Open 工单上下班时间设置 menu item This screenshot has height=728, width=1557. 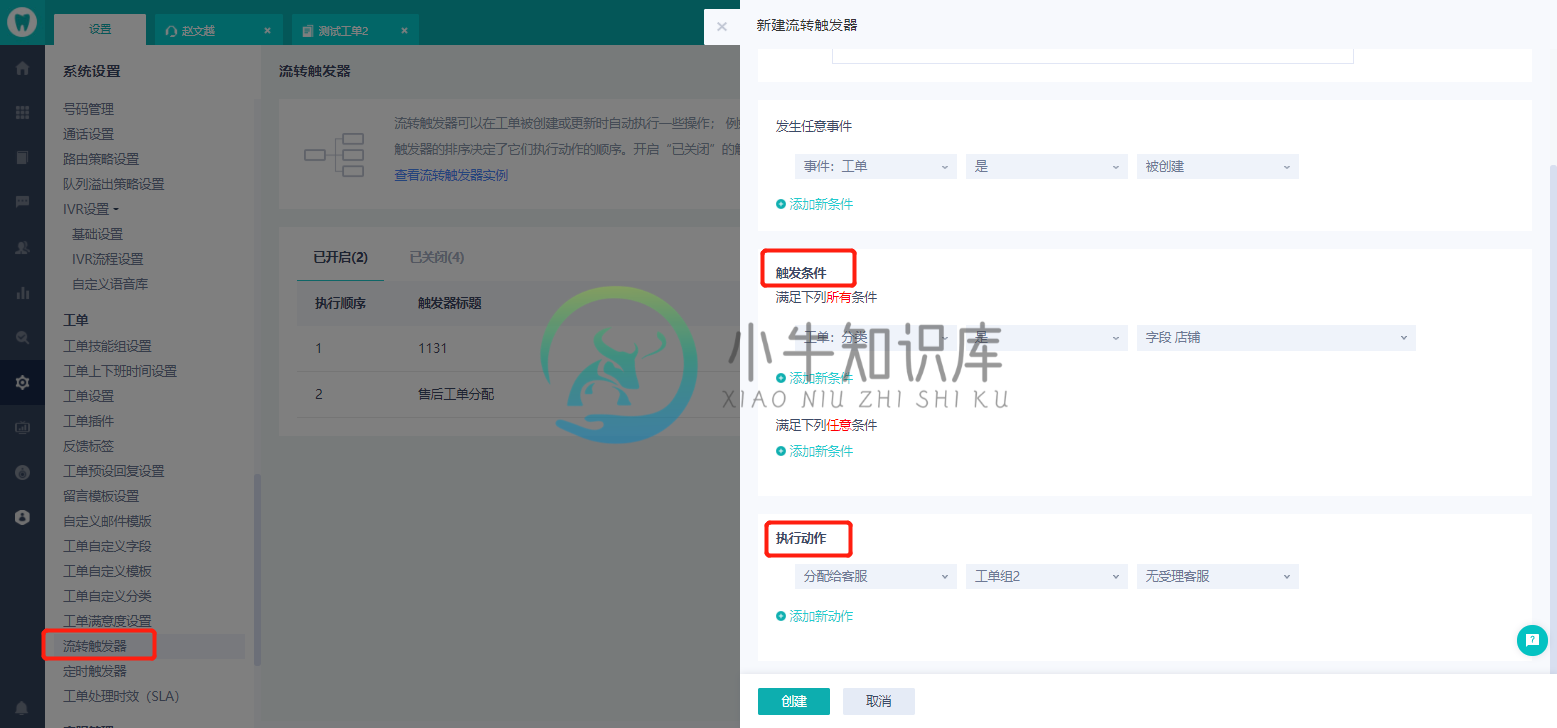tap(120, 371)
